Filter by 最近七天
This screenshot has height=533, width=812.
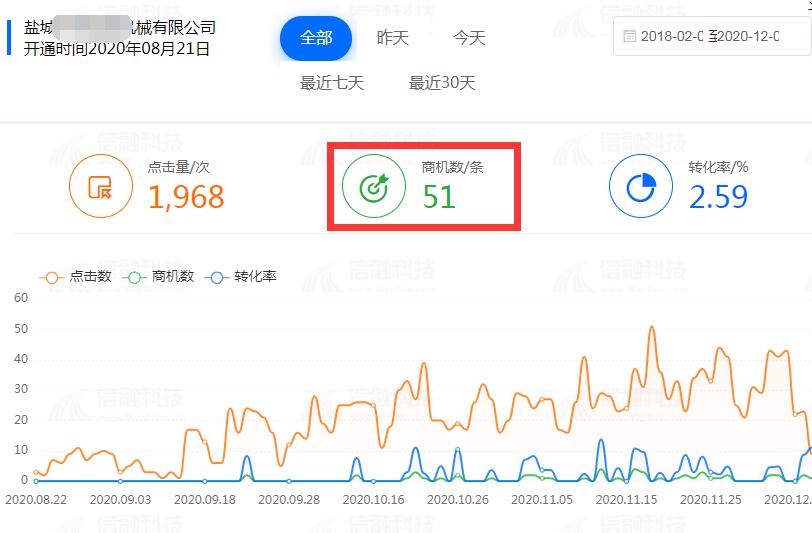(331, 83)
